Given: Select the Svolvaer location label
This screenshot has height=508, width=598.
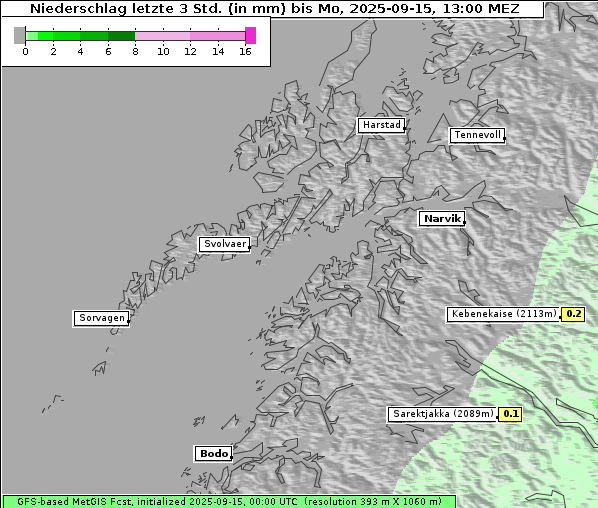Looking at the screenshot, I should [x=225, y=244].
